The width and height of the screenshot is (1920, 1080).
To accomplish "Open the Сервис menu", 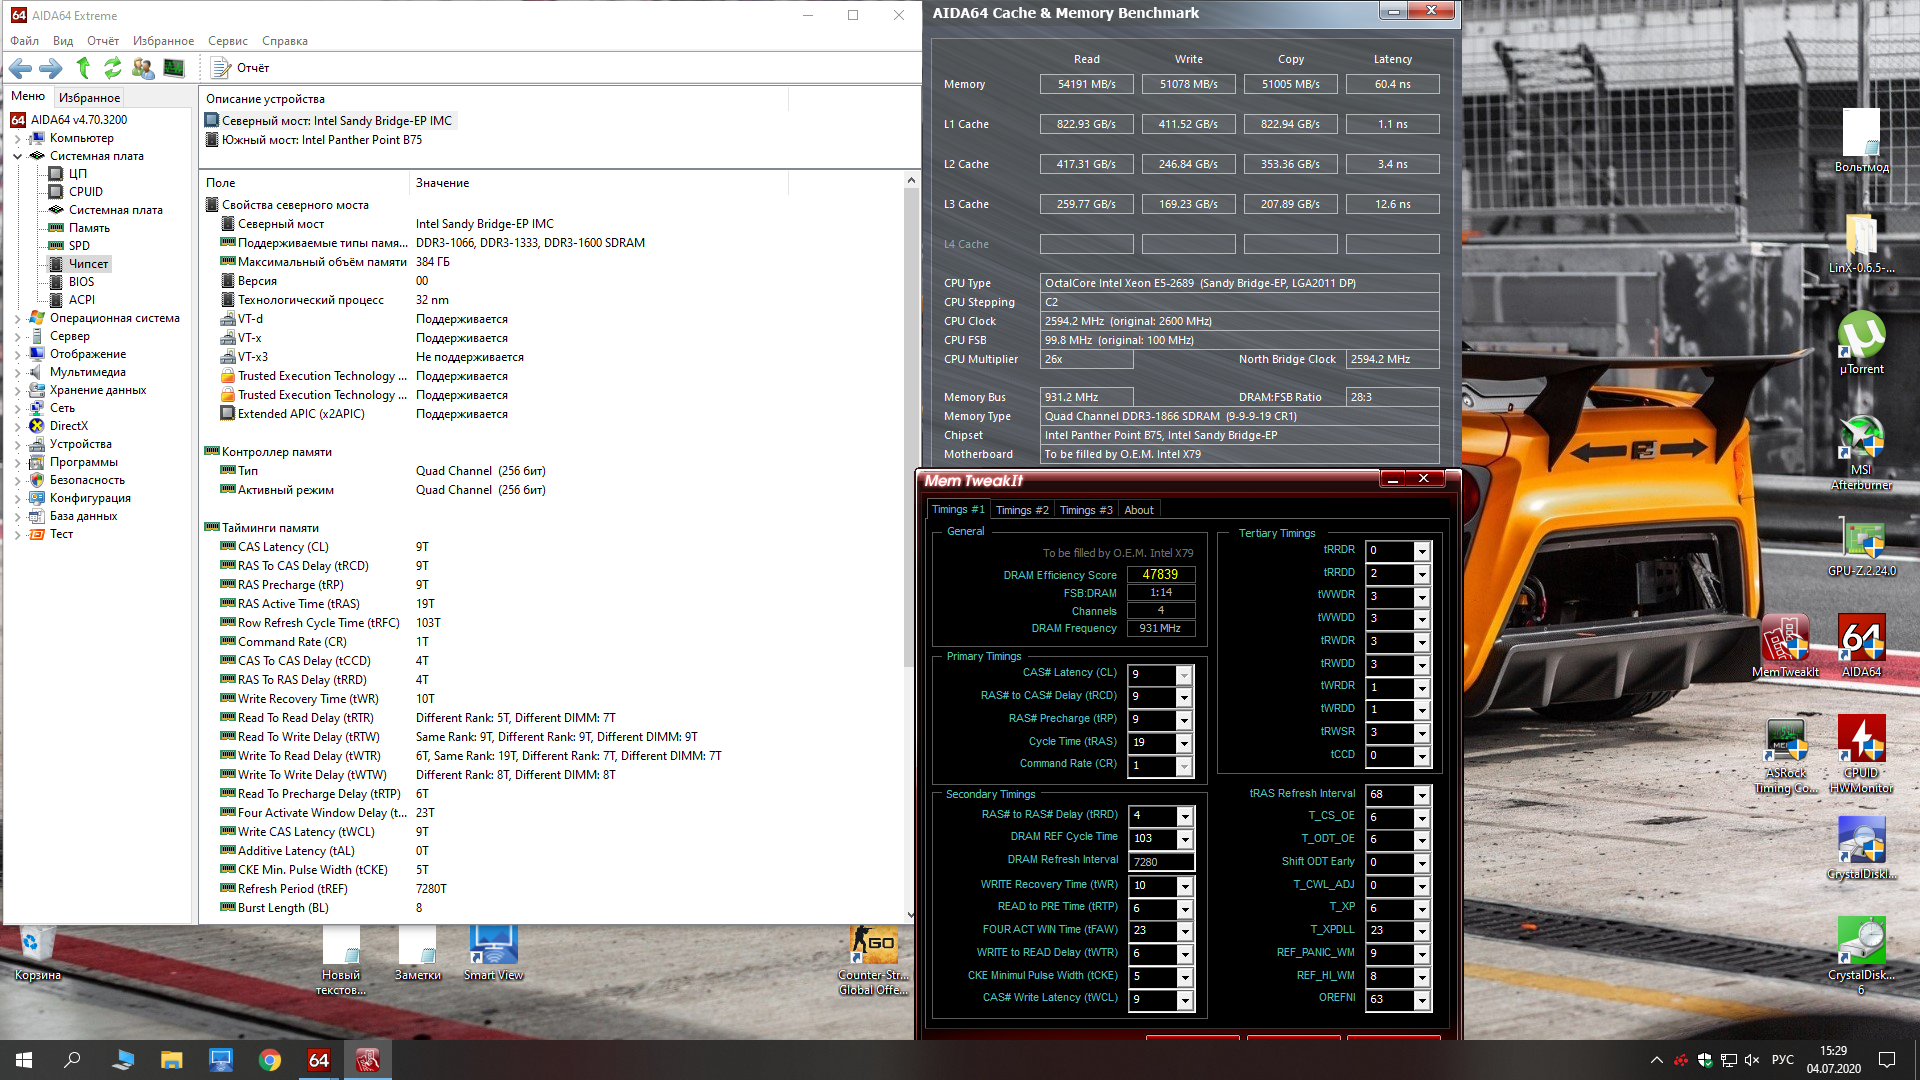I will [227, 41].
